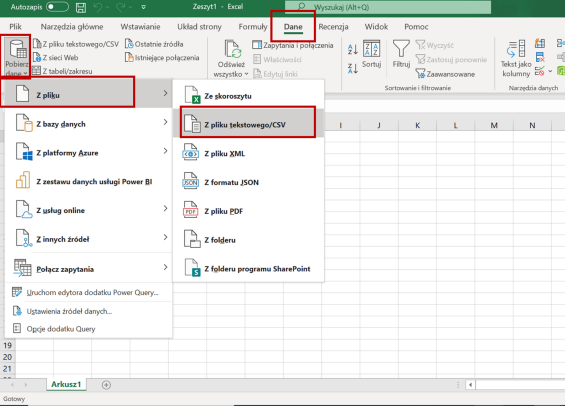
Task: Select column K header
Action: point(417,125)
